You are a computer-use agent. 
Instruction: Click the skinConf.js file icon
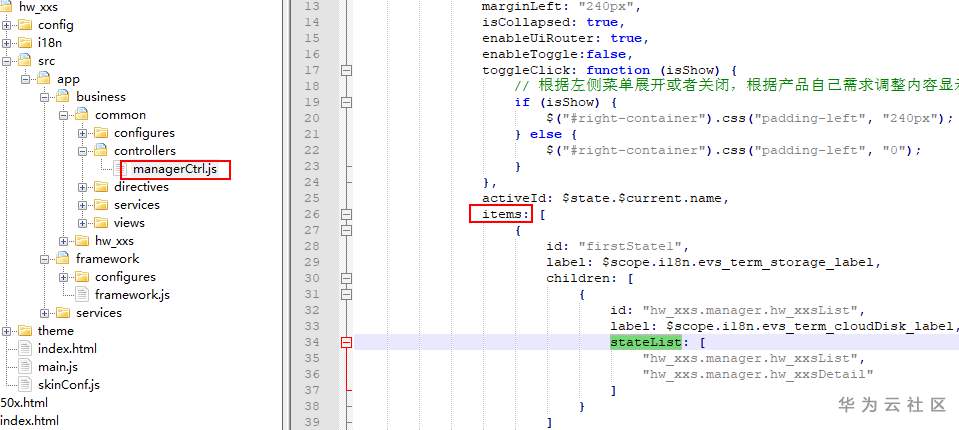pyautogui.click(x=25, y=385)
